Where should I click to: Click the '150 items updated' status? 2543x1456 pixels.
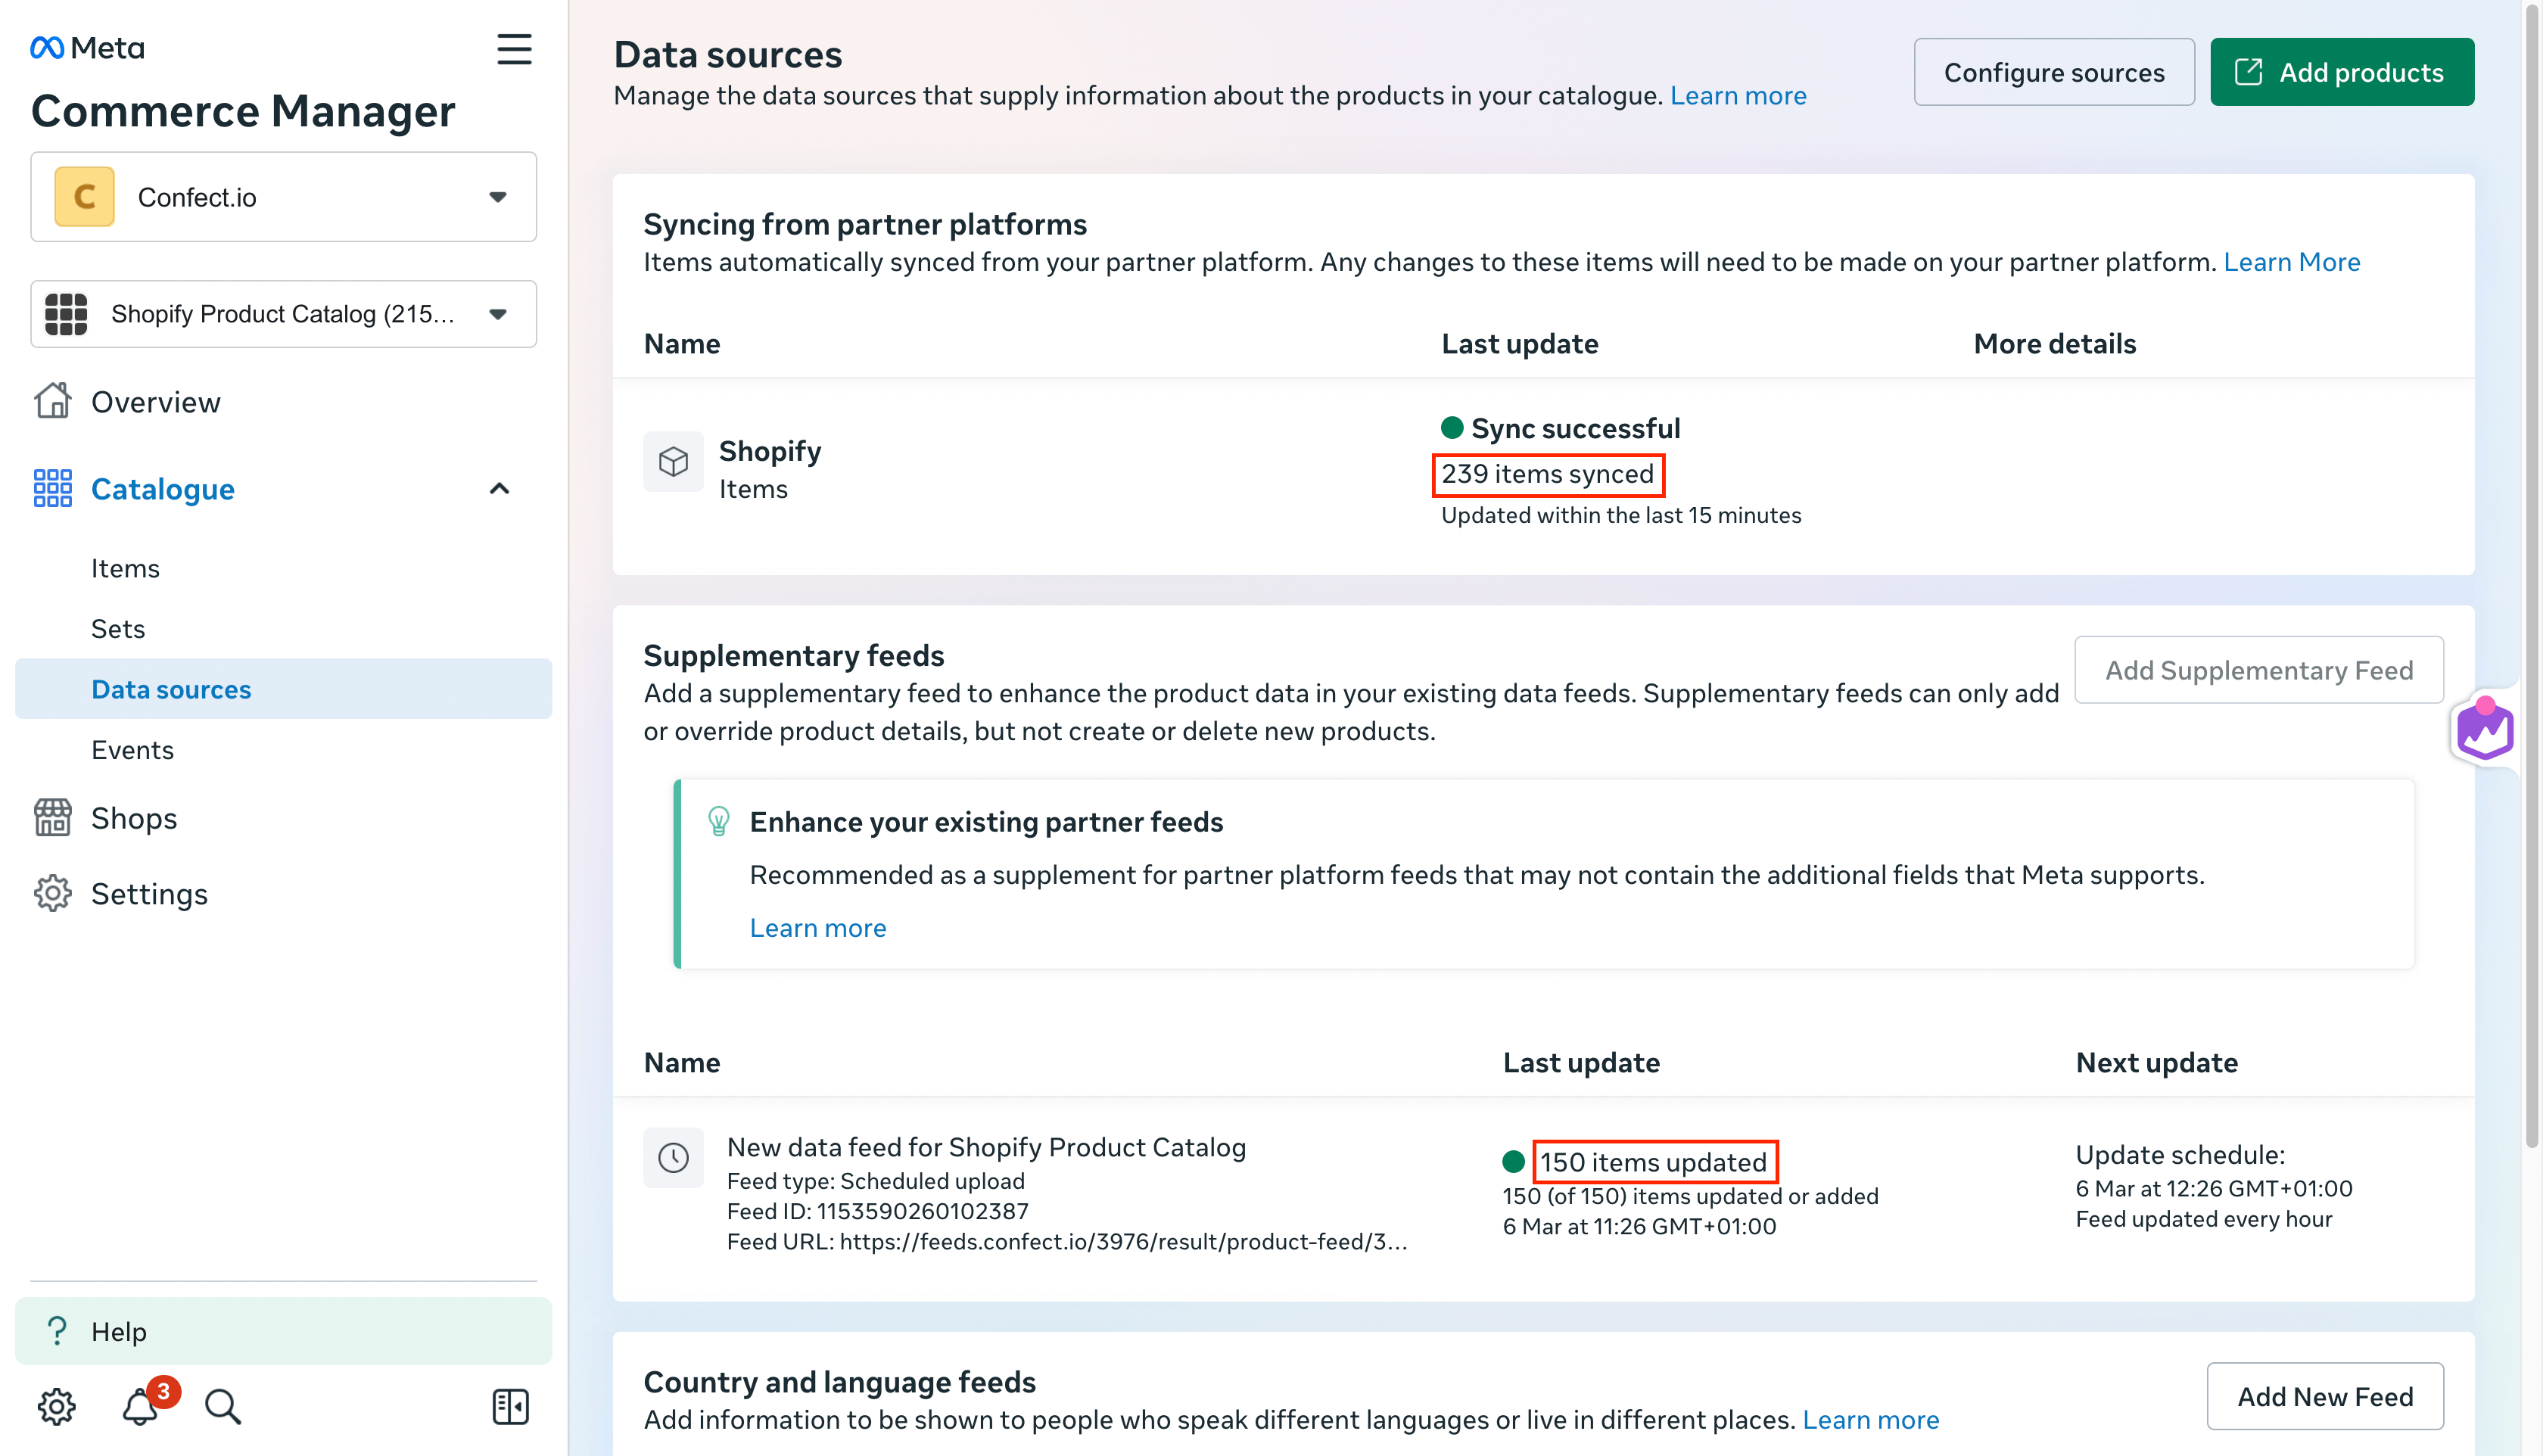[x=1653, y=1162]
